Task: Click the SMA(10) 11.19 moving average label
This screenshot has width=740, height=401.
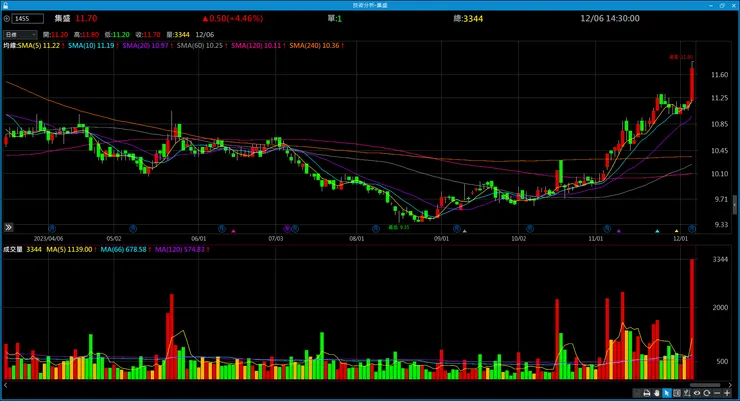Action: point(91,46)
